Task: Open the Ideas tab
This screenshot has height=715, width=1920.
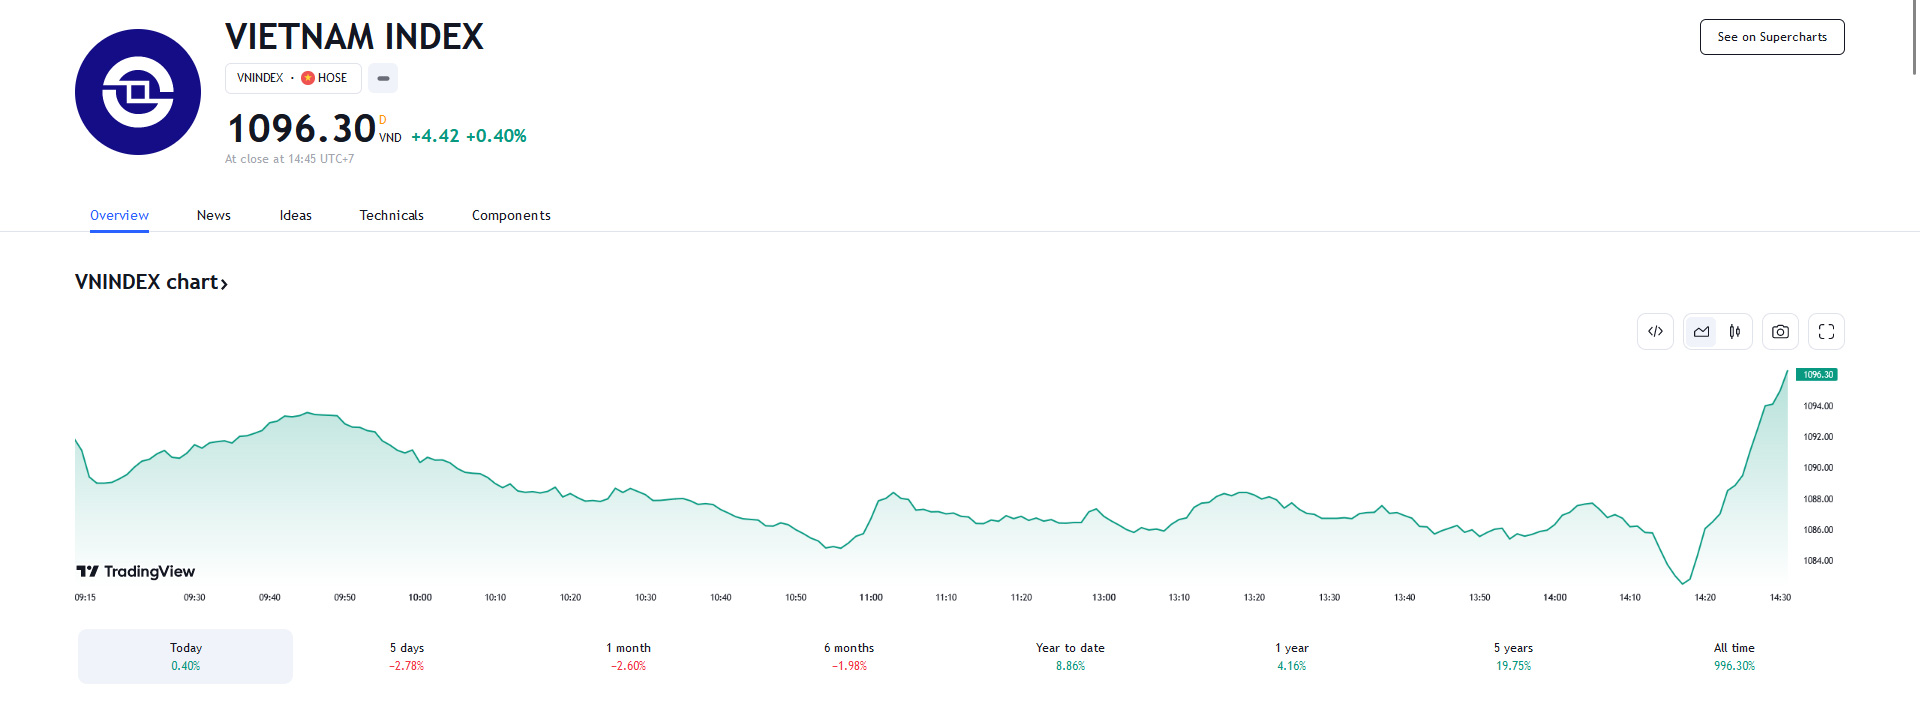Action: tap(295, 215)
